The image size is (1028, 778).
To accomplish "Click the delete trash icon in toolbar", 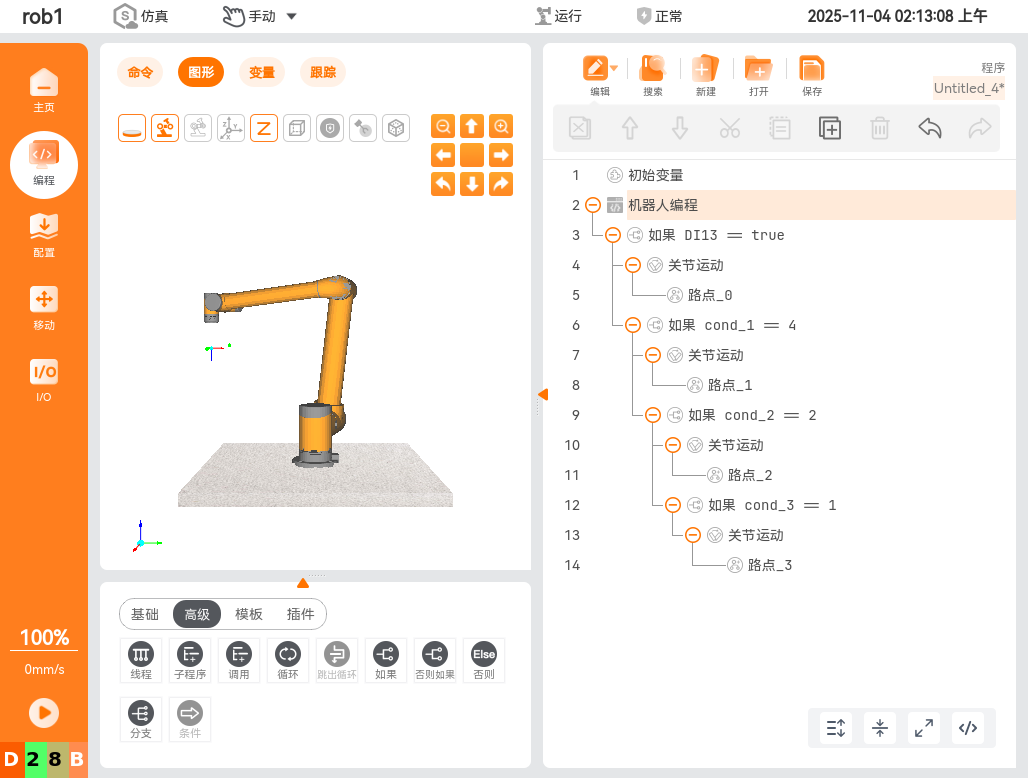I will pyautogui.click(x=880, y=128).
